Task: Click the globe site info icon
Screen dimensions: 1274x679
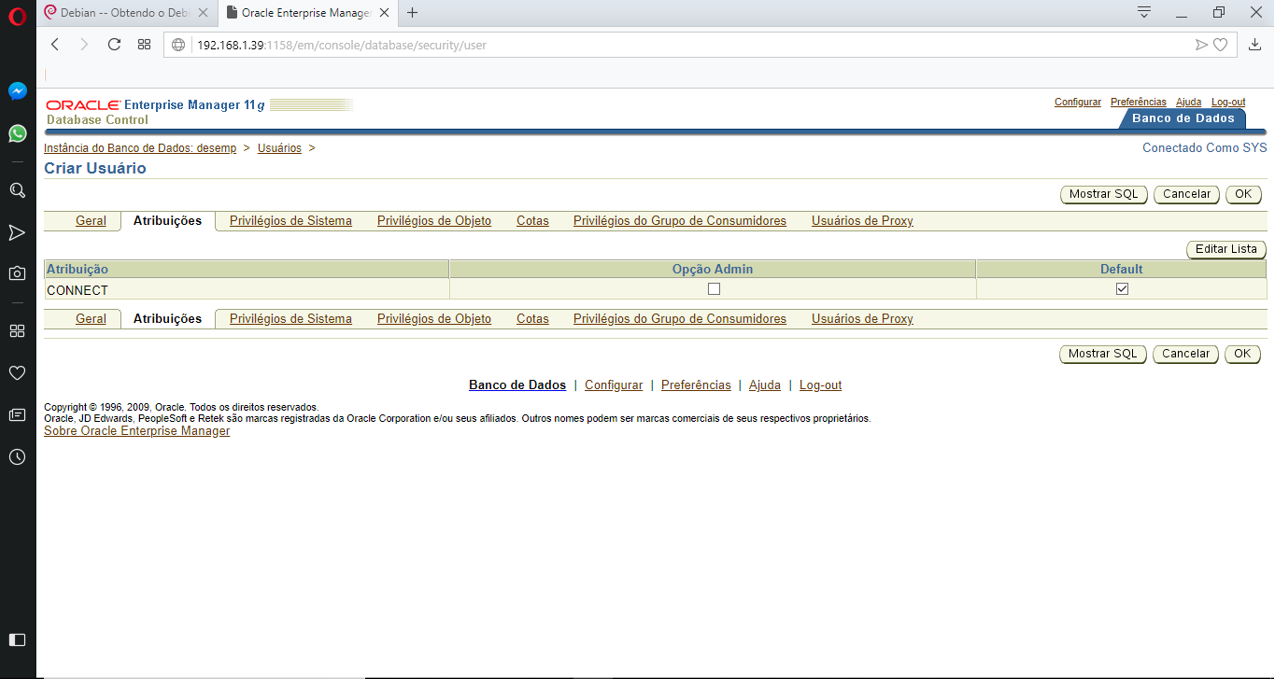Action: [179, 45]
